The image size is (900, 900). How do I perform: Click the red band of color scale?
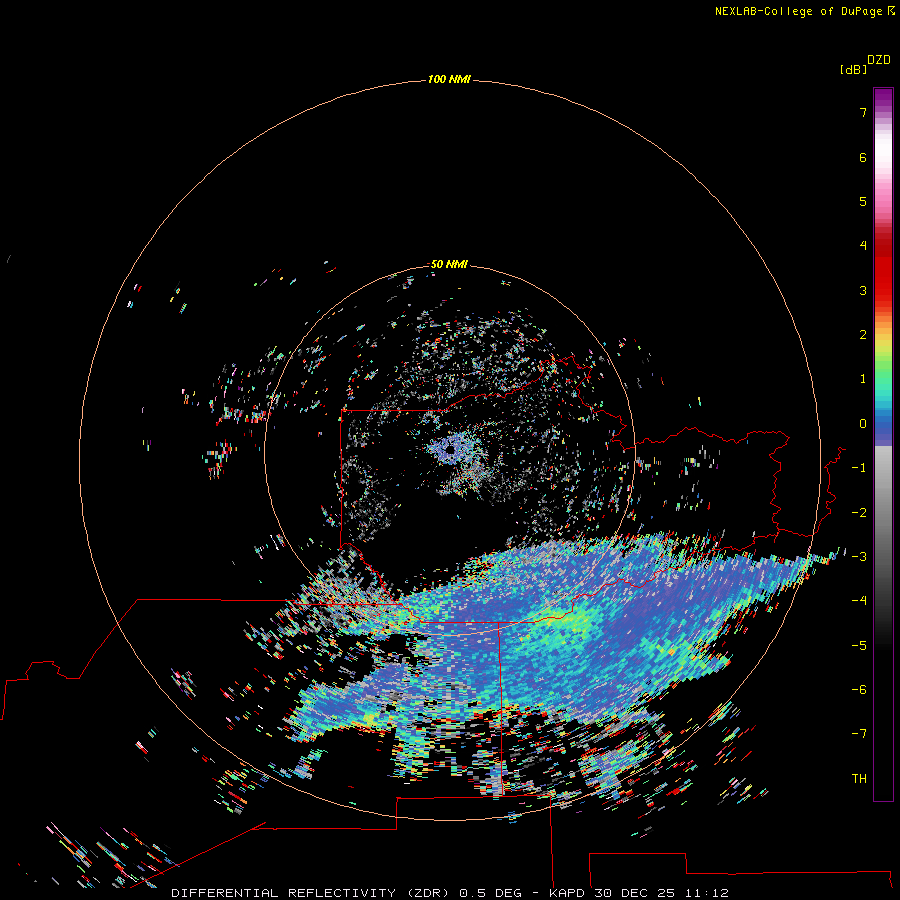click(883, 270)
